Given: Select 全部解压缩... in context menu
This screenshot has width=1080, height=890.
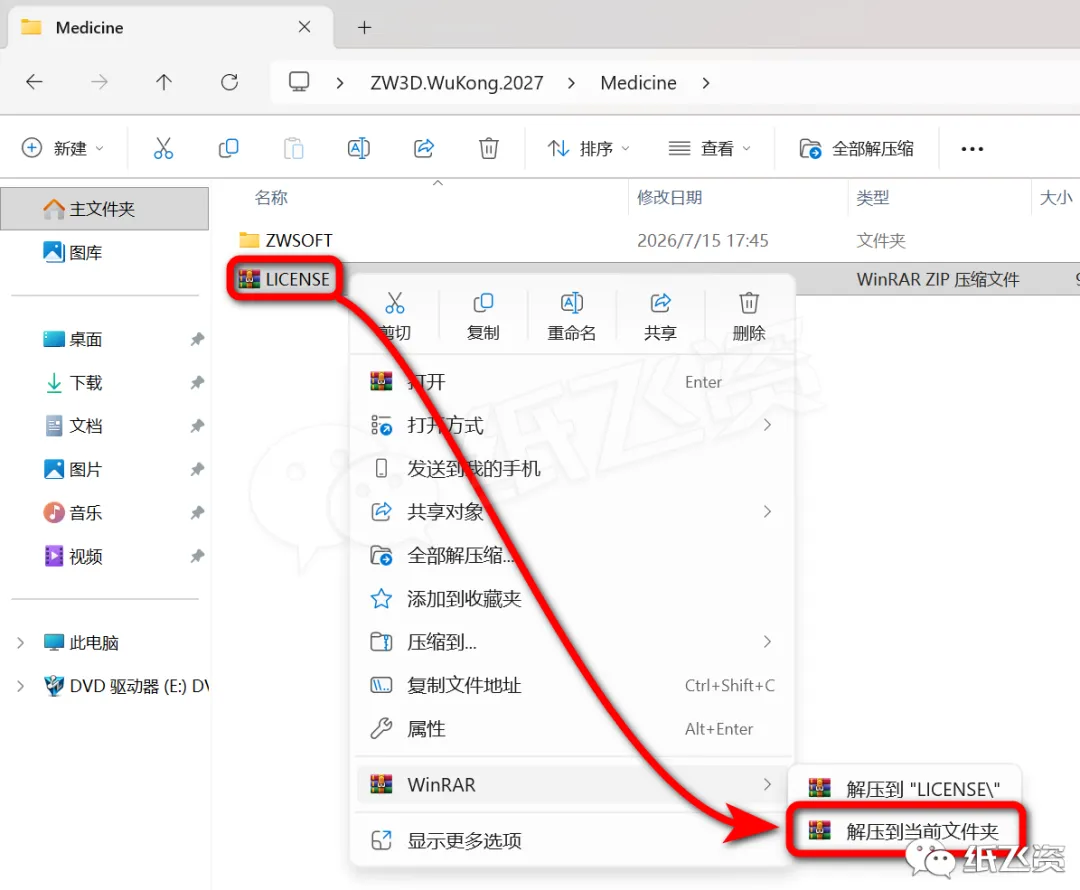Looking at the screenshot, I should [x=572, y=555].
